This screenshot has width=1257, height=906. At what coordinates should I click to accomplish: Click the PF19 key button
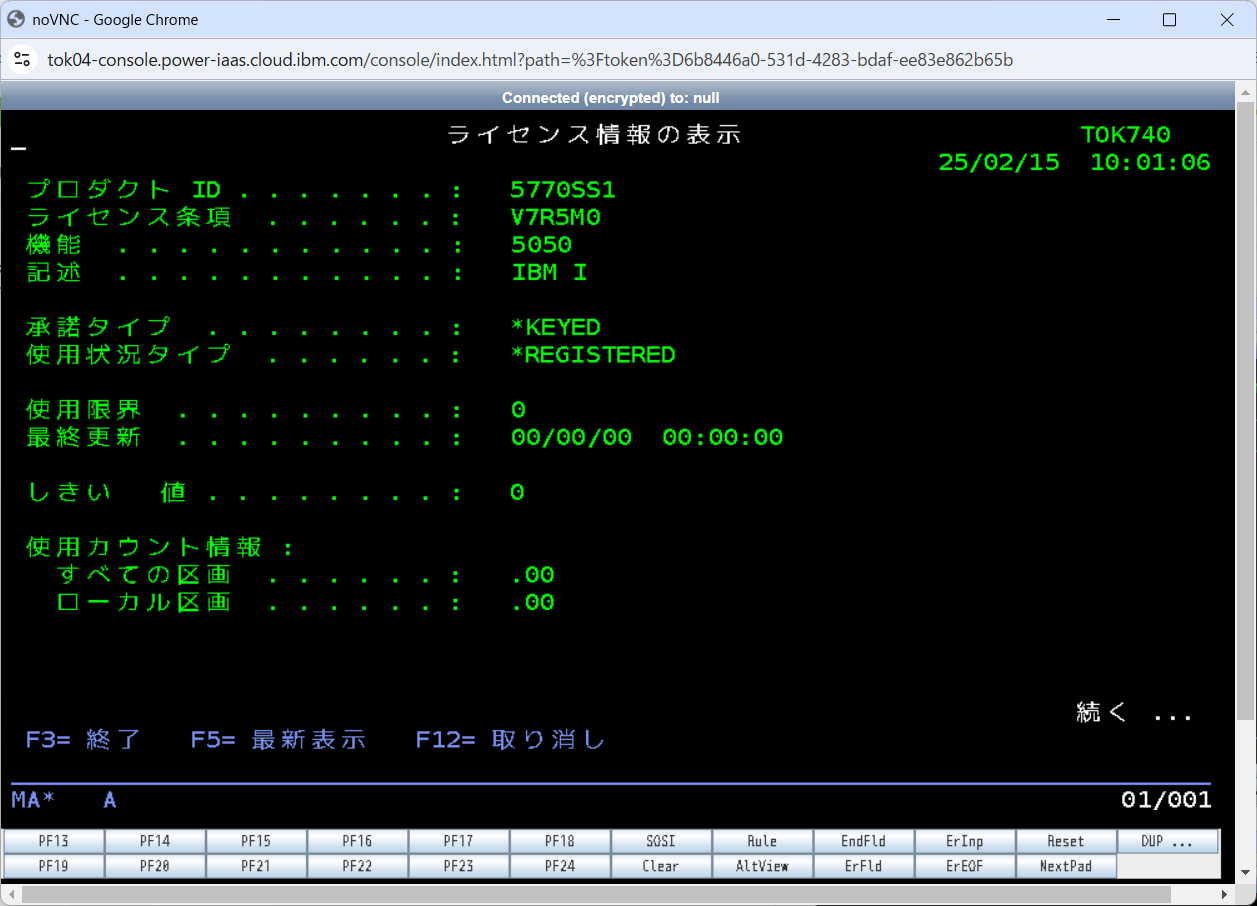coord(54,866)
